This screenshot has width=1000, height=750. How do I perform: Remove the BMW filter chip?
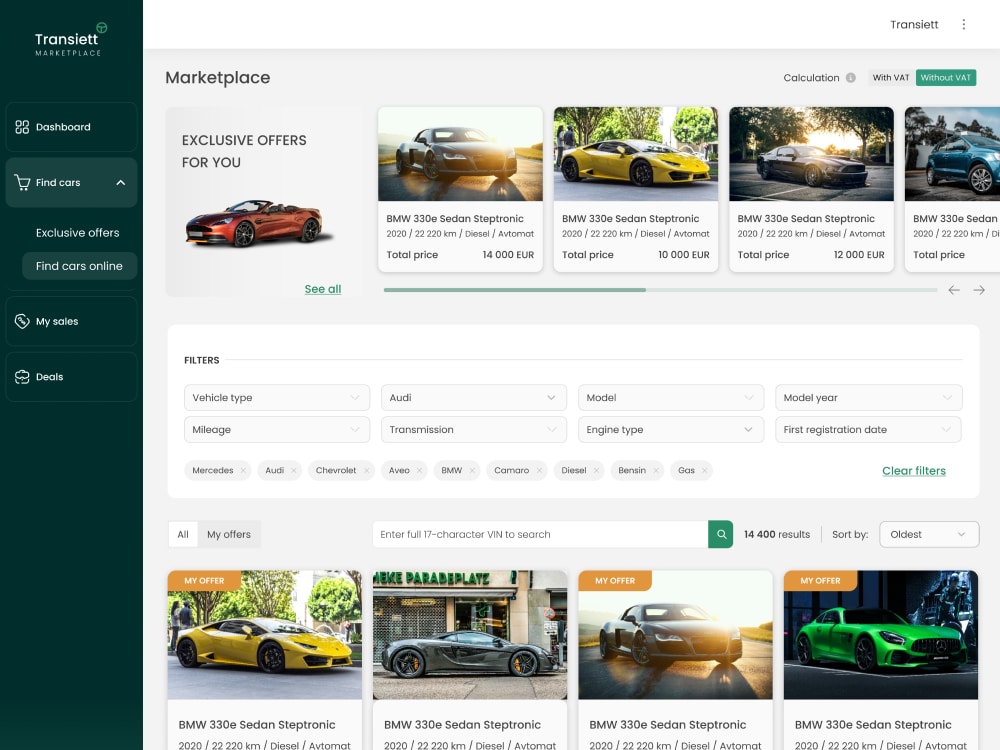tap(472, 471)
